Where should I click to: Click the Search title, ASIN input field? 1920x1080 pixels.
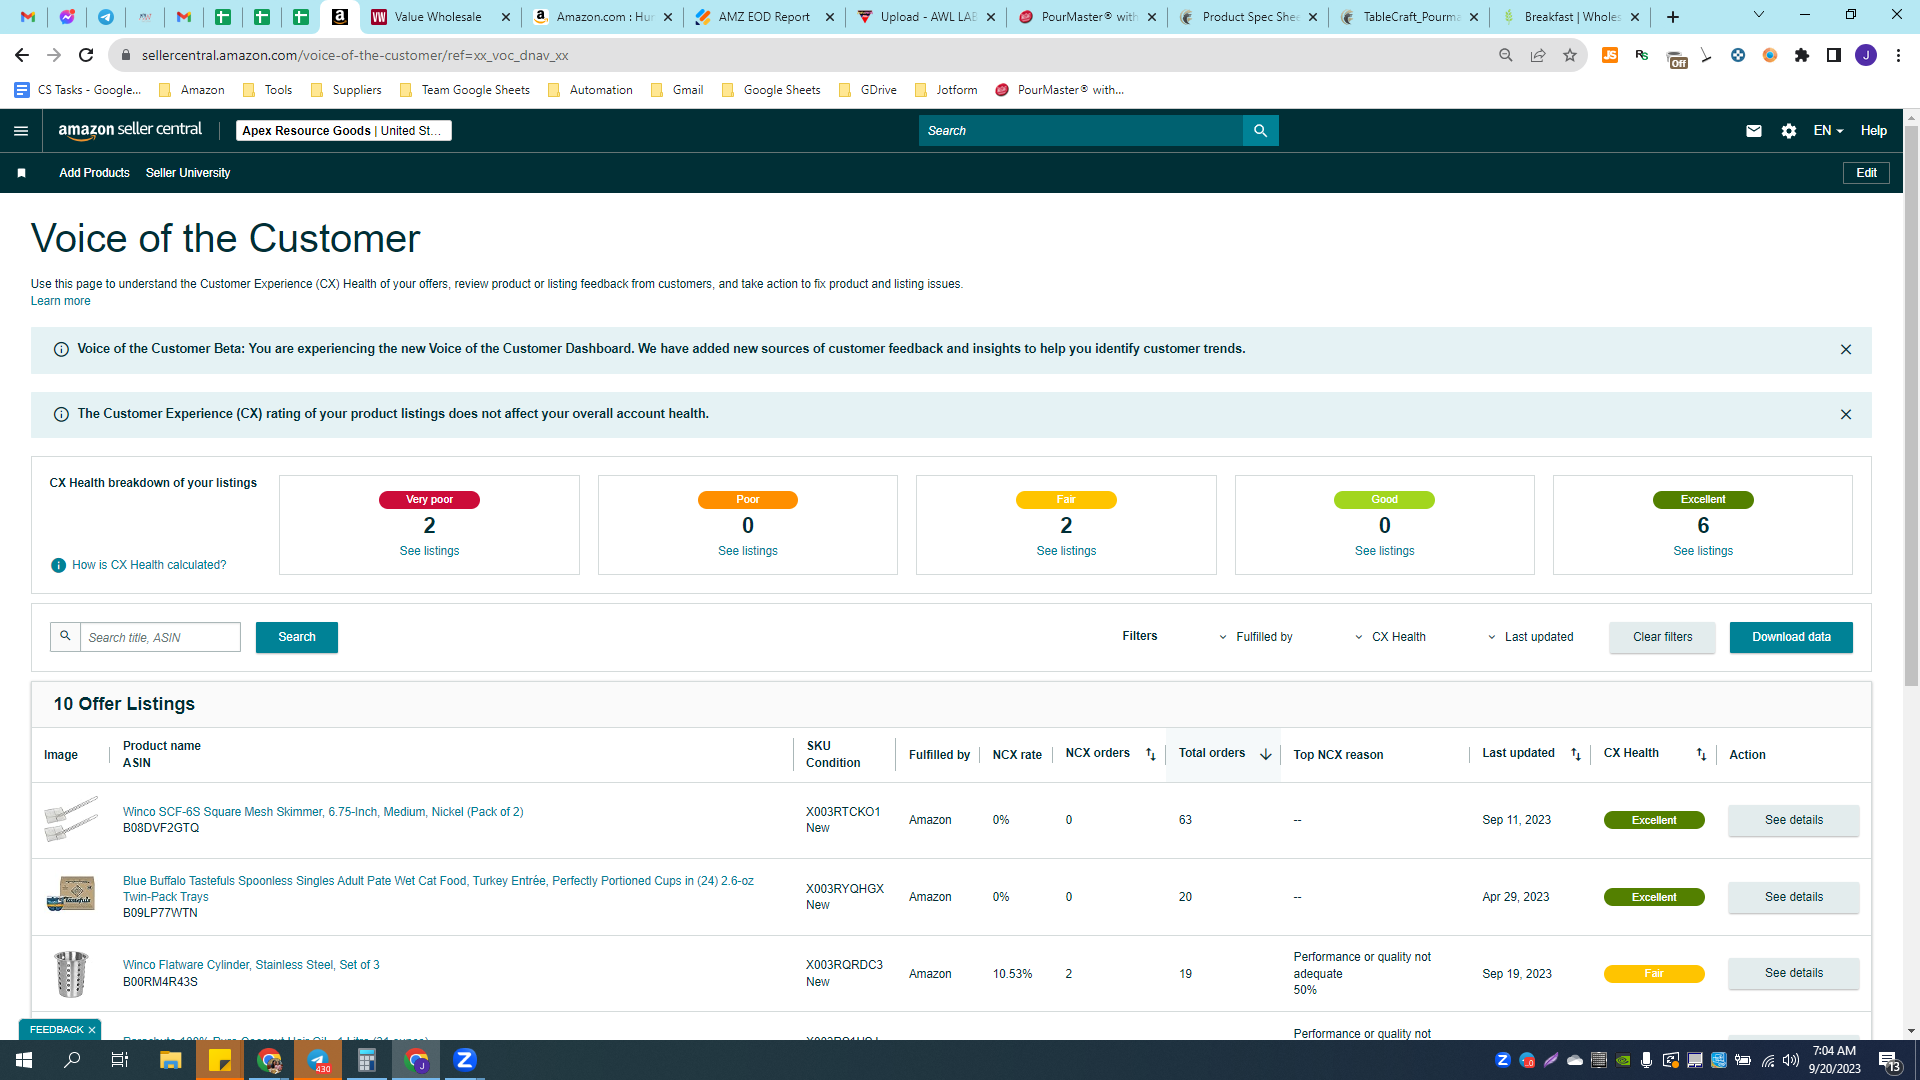160,638
